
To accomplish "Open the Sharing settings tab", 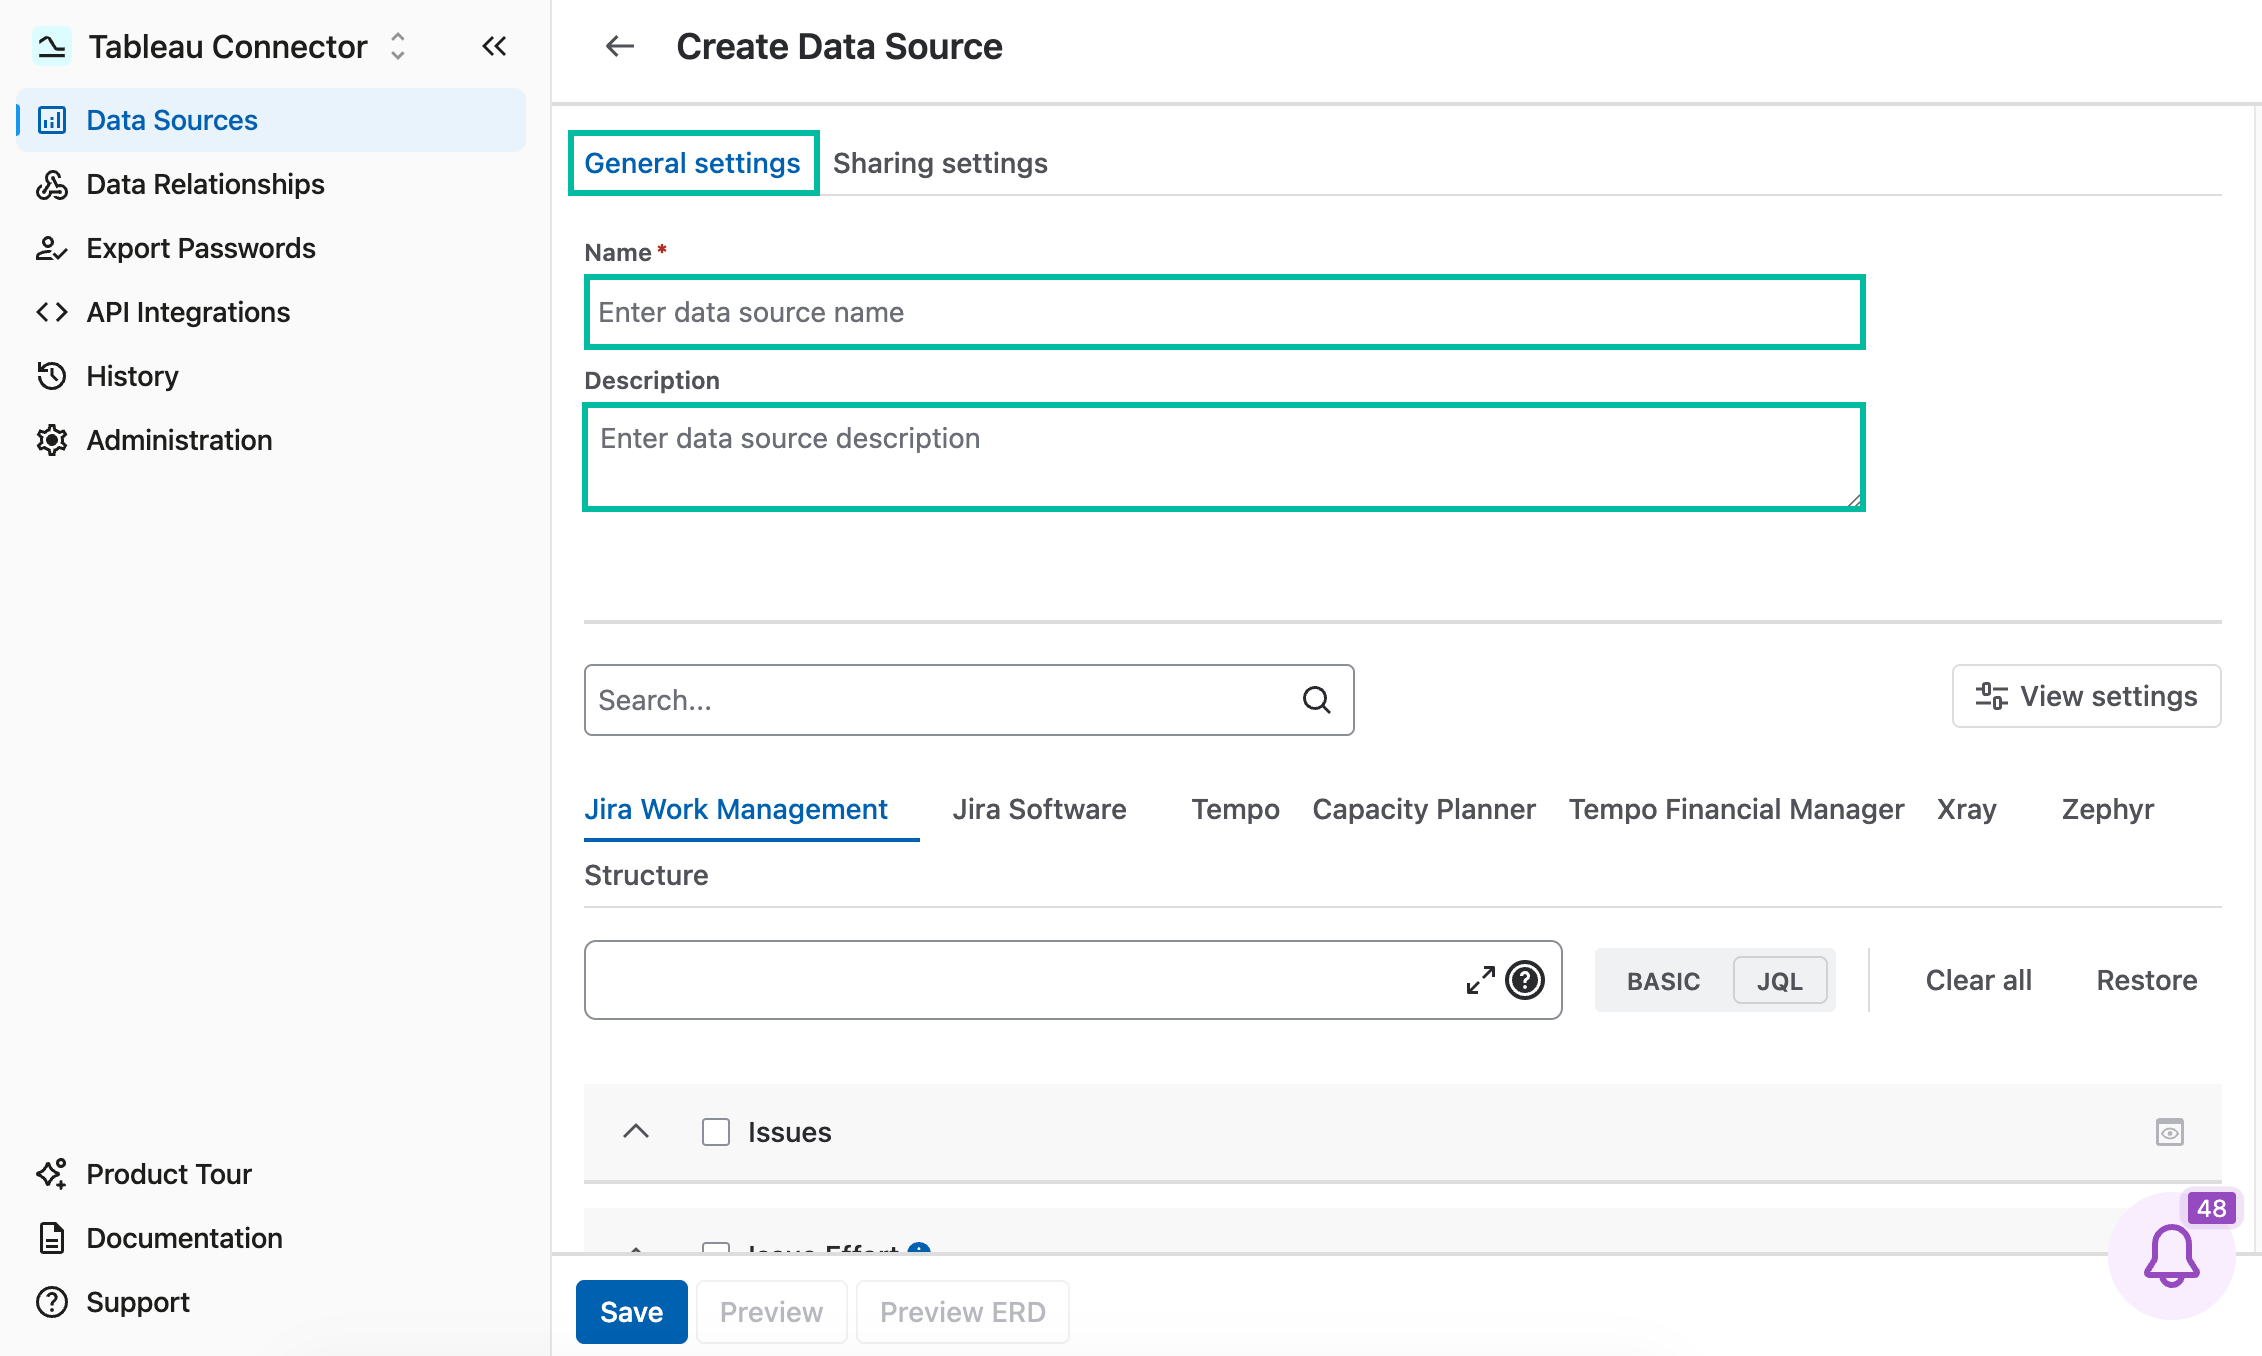I will [940, 163].
